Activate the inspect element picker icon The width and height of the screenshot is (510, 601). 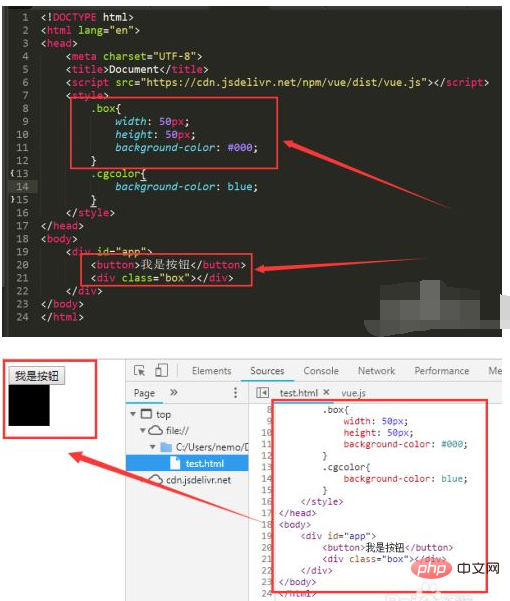(139, 371)
